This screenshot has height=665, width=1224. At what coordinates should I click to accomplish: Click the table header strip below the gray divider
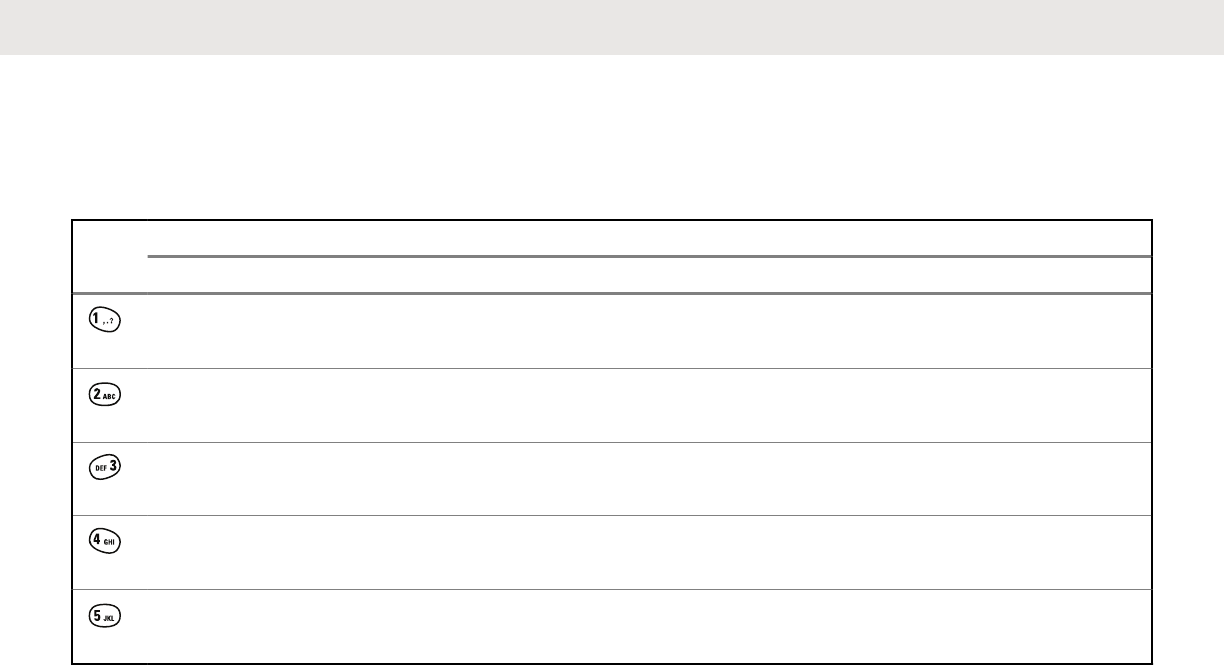[650, 275]
